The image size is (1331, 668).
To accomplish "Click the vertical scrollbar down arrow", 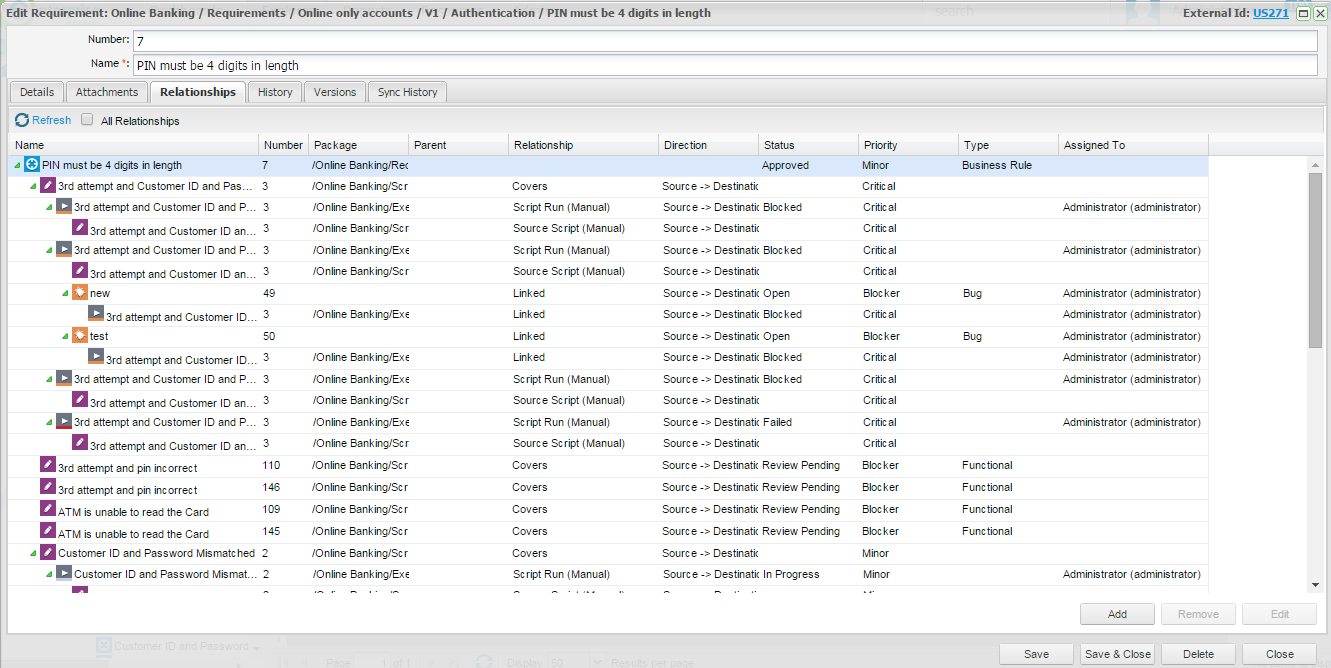I will click(x=1315, y=585).
